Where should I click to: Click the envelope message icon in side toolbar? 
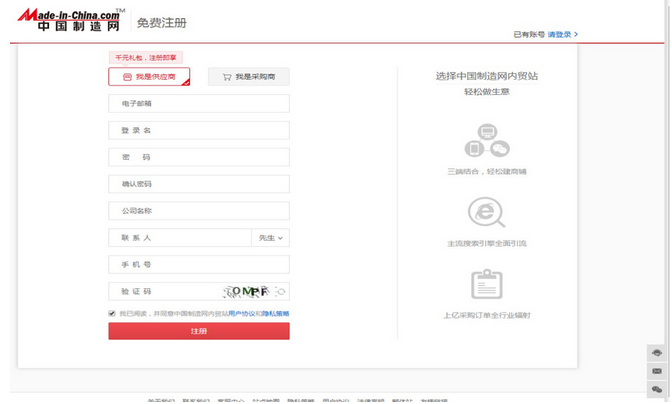pyautogui.click(x=657, y=371)
